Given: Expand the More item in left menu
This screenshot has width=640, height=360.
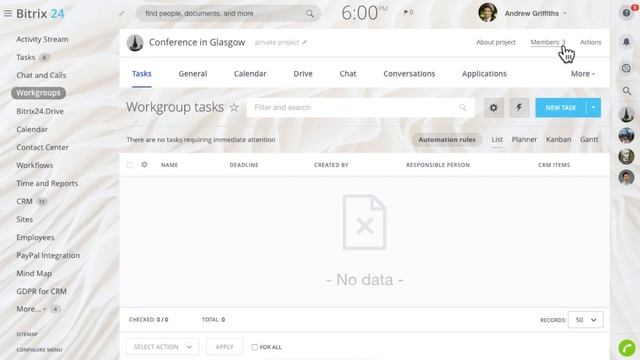Looking at the screenshot, I should 31,309.
